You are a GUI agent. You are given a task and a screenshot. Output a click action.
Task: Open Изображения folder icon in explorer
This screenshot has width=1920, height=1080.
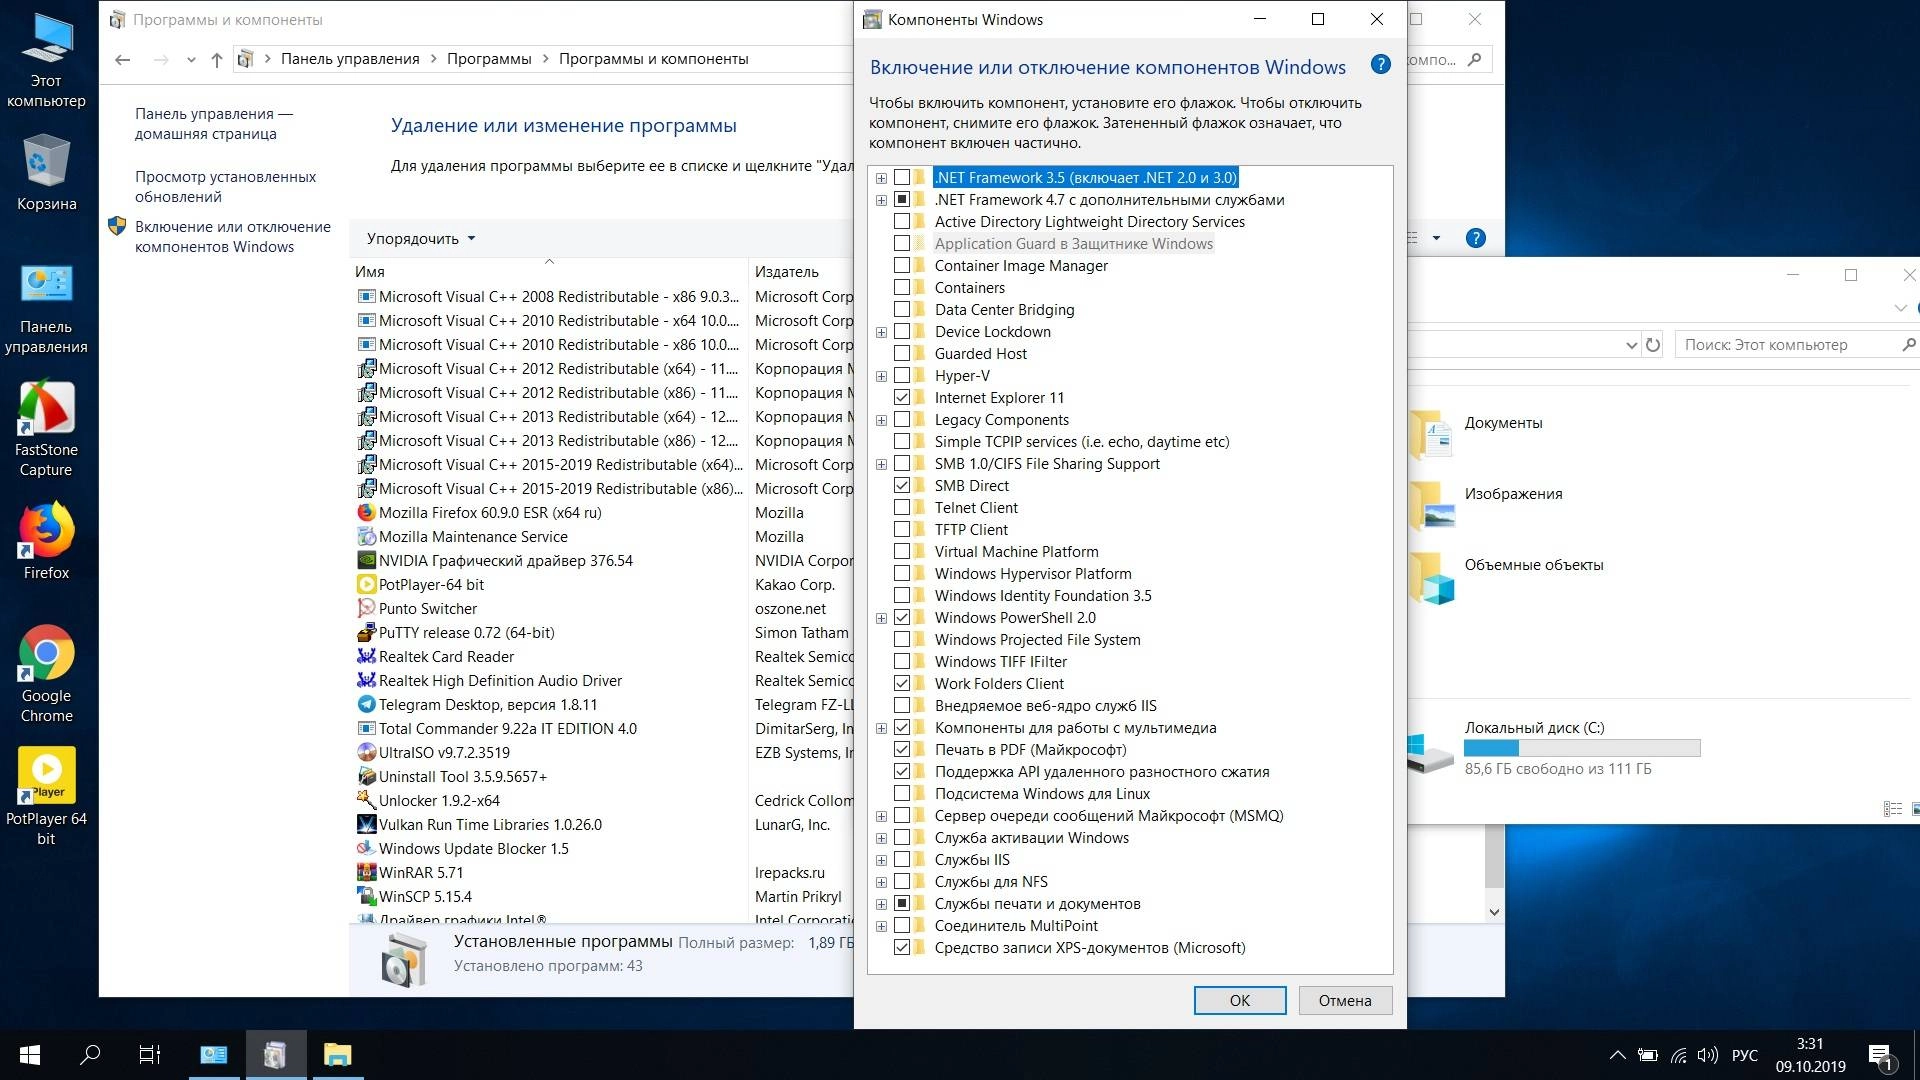[1430, 505]
